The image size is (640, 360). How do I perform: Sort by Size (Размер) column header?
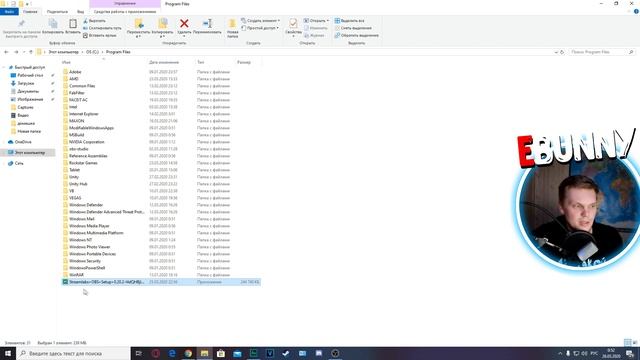point(244,62)
